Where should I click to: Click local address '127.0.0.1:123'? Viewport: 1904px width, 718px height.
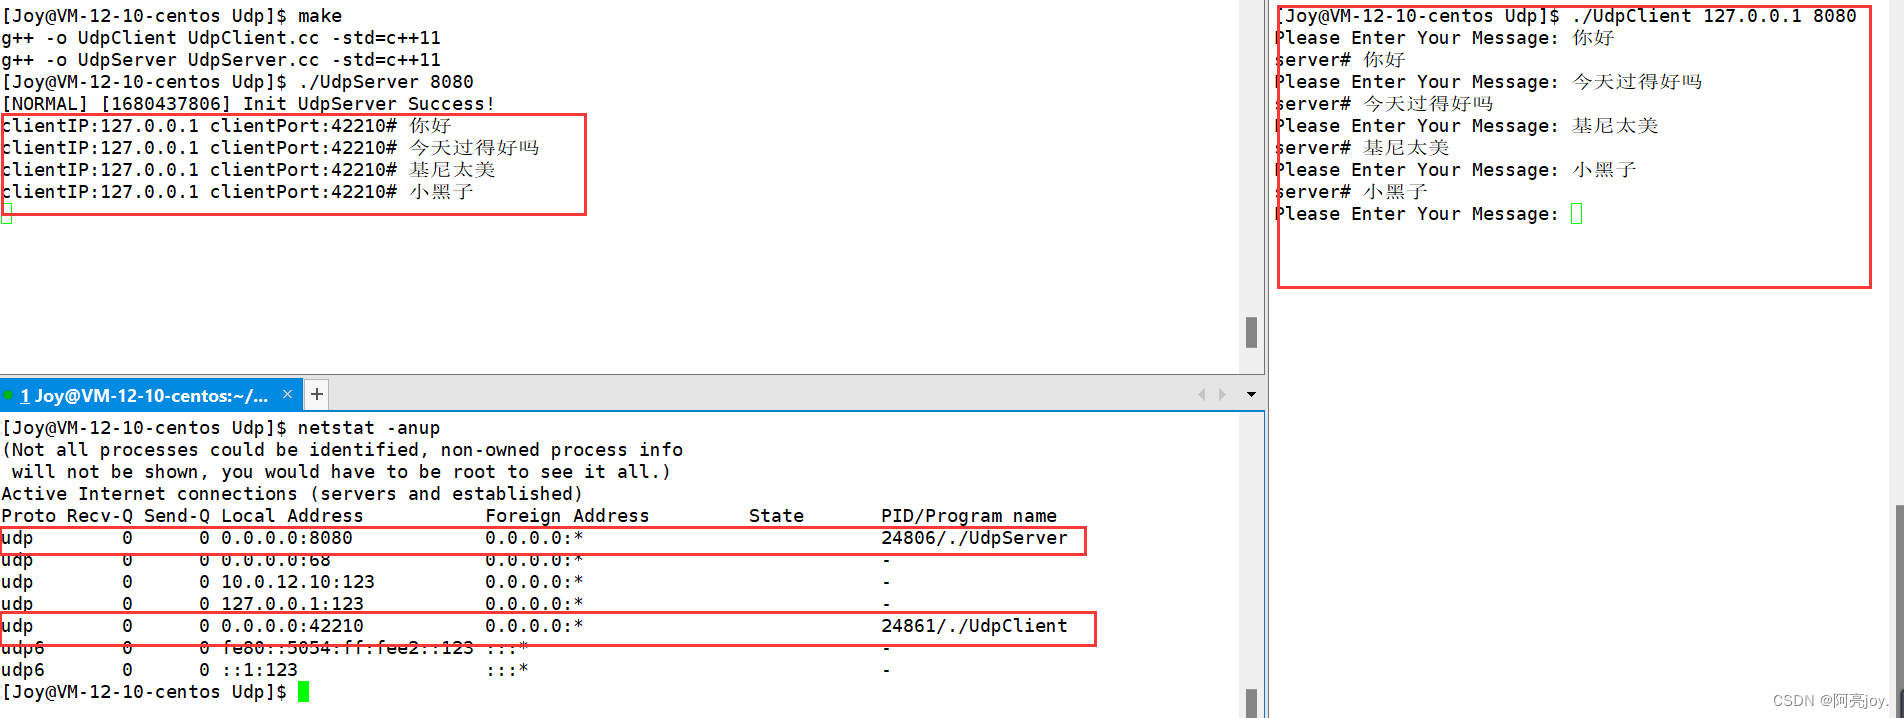292,604
